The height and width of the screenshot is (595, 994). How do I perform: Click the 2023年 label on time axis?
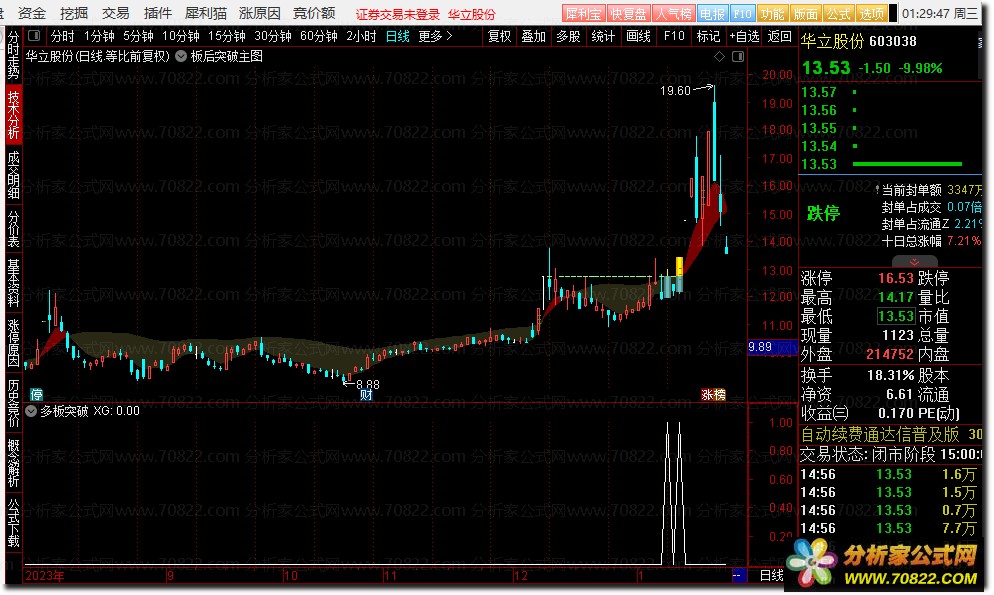click(x=44, y=576)
